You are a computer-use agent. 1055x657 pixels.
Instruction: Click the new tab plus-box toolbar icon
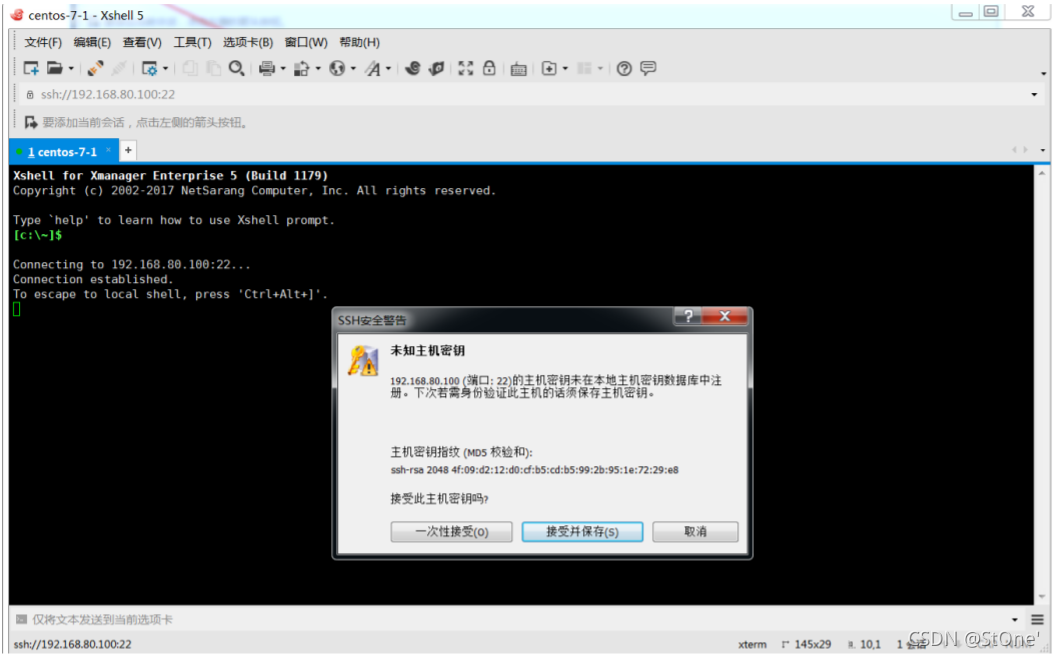549,68
